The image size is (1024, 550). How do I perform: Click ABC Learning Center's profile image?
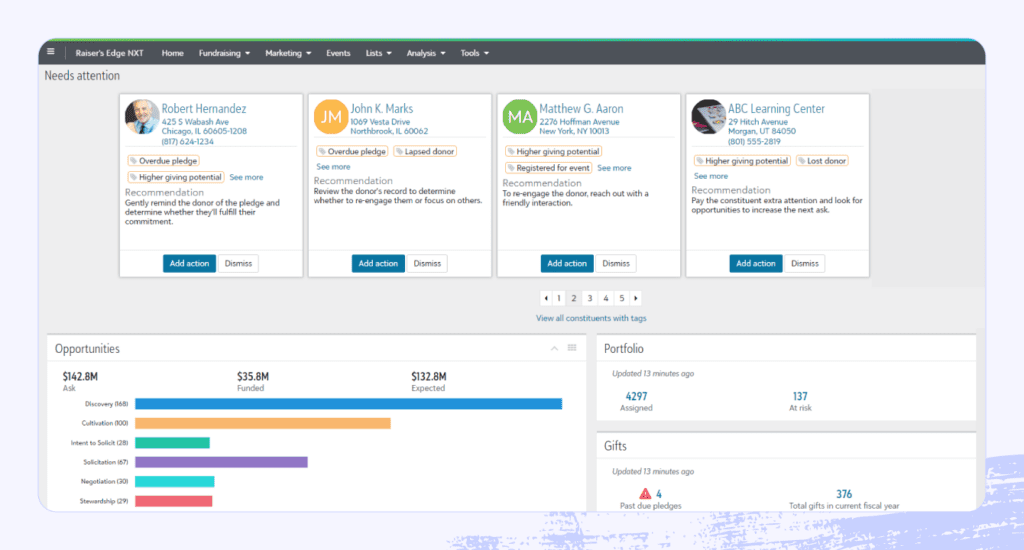pos(709,117)
